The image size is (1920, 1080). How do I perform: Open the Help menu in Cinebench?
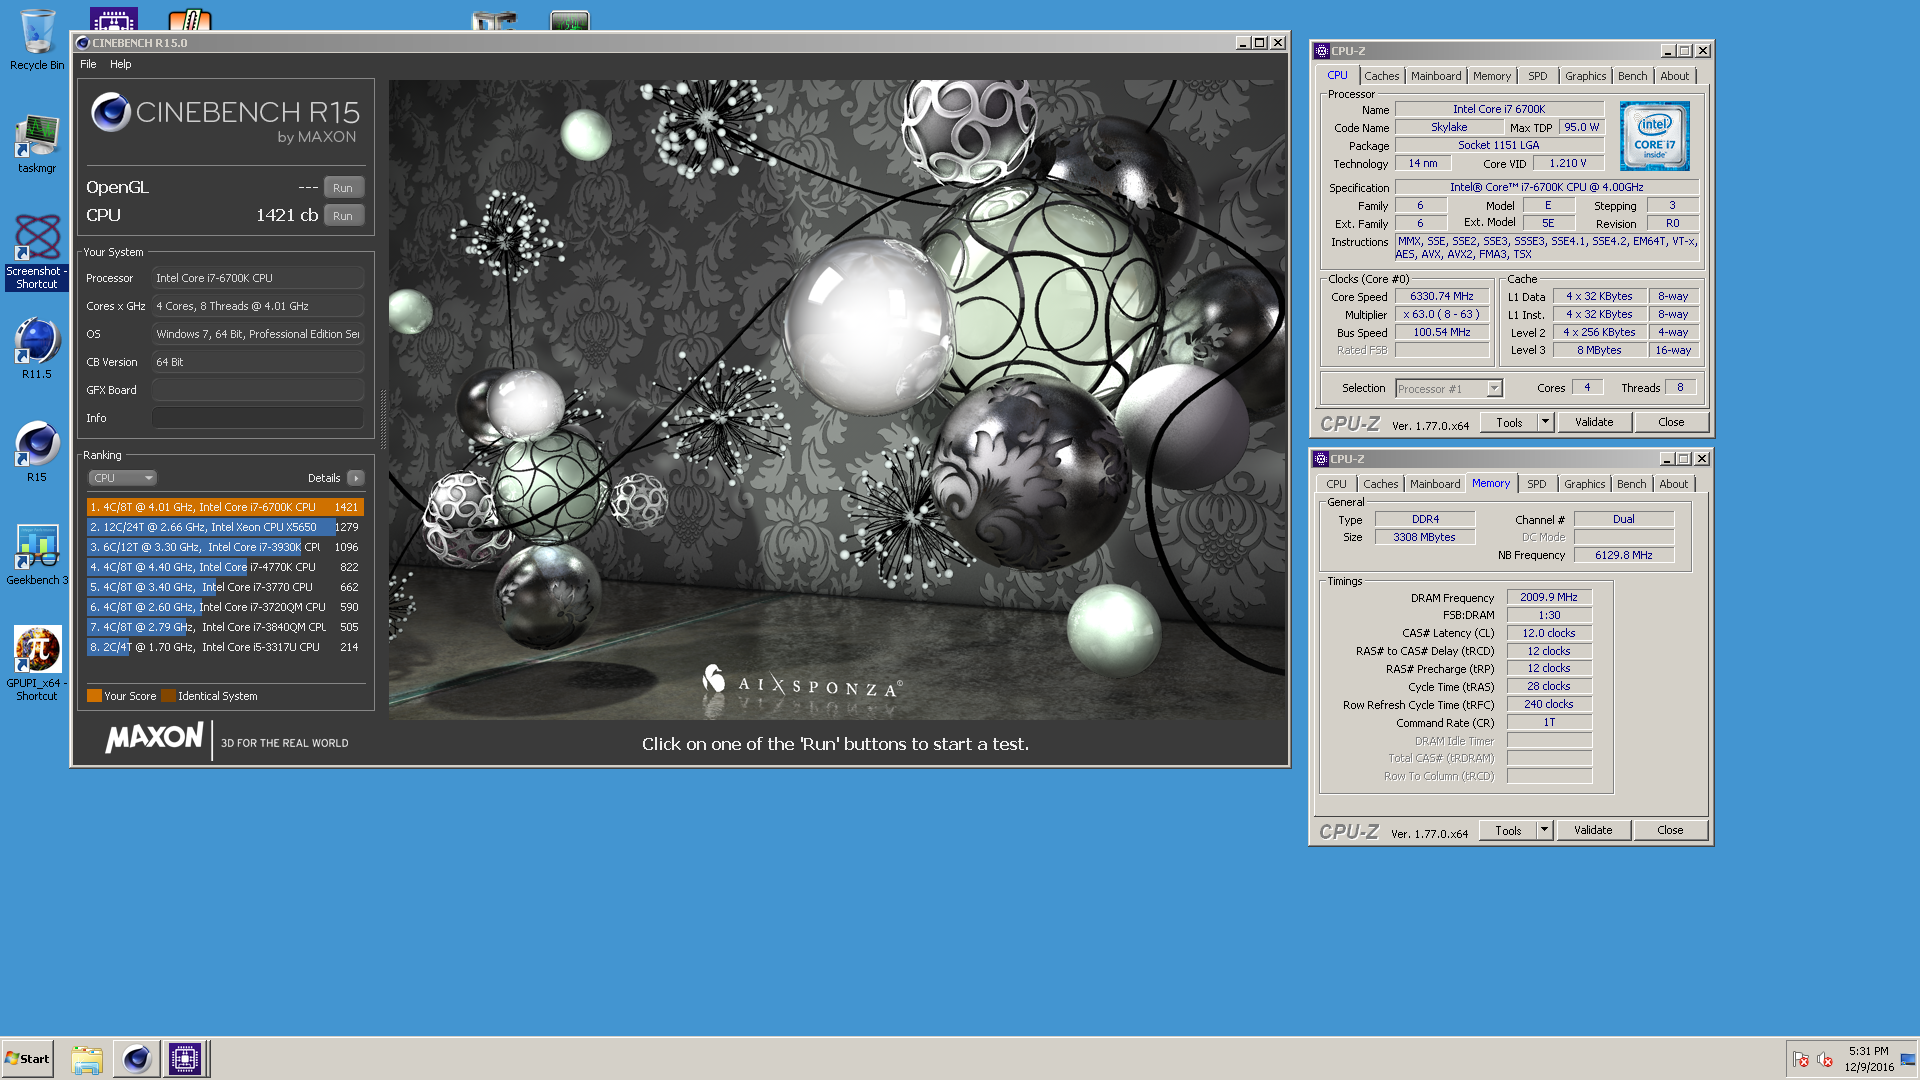120,64
